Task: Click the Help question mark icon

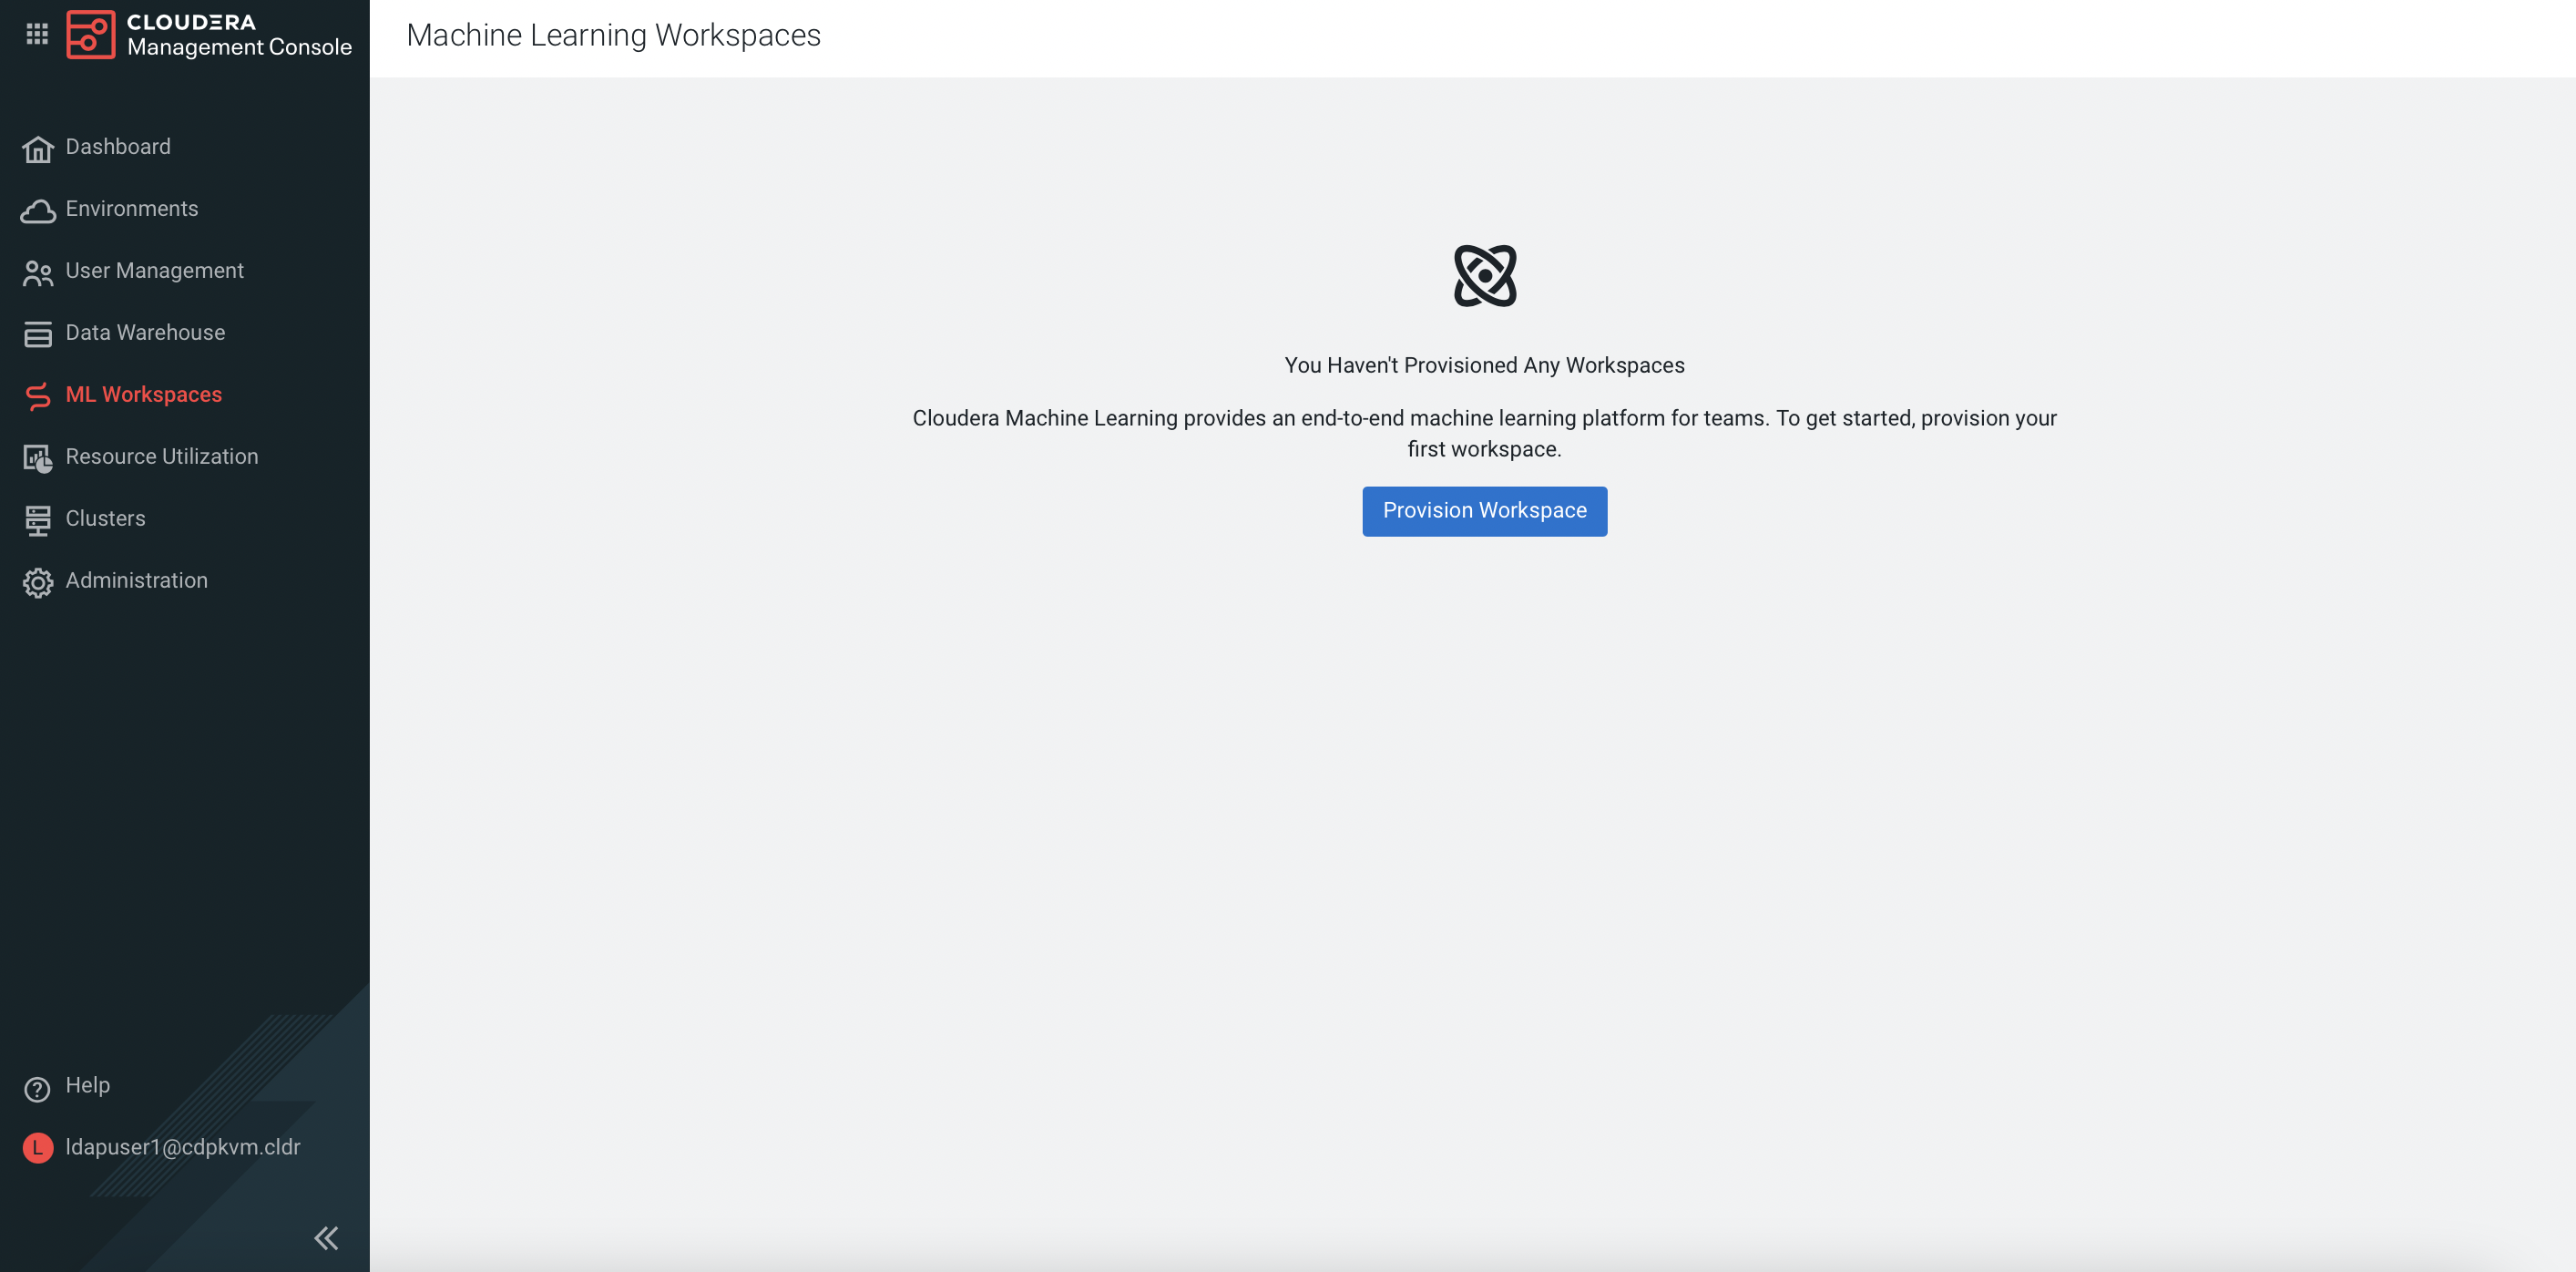Action: click(x=38, y=1088)
